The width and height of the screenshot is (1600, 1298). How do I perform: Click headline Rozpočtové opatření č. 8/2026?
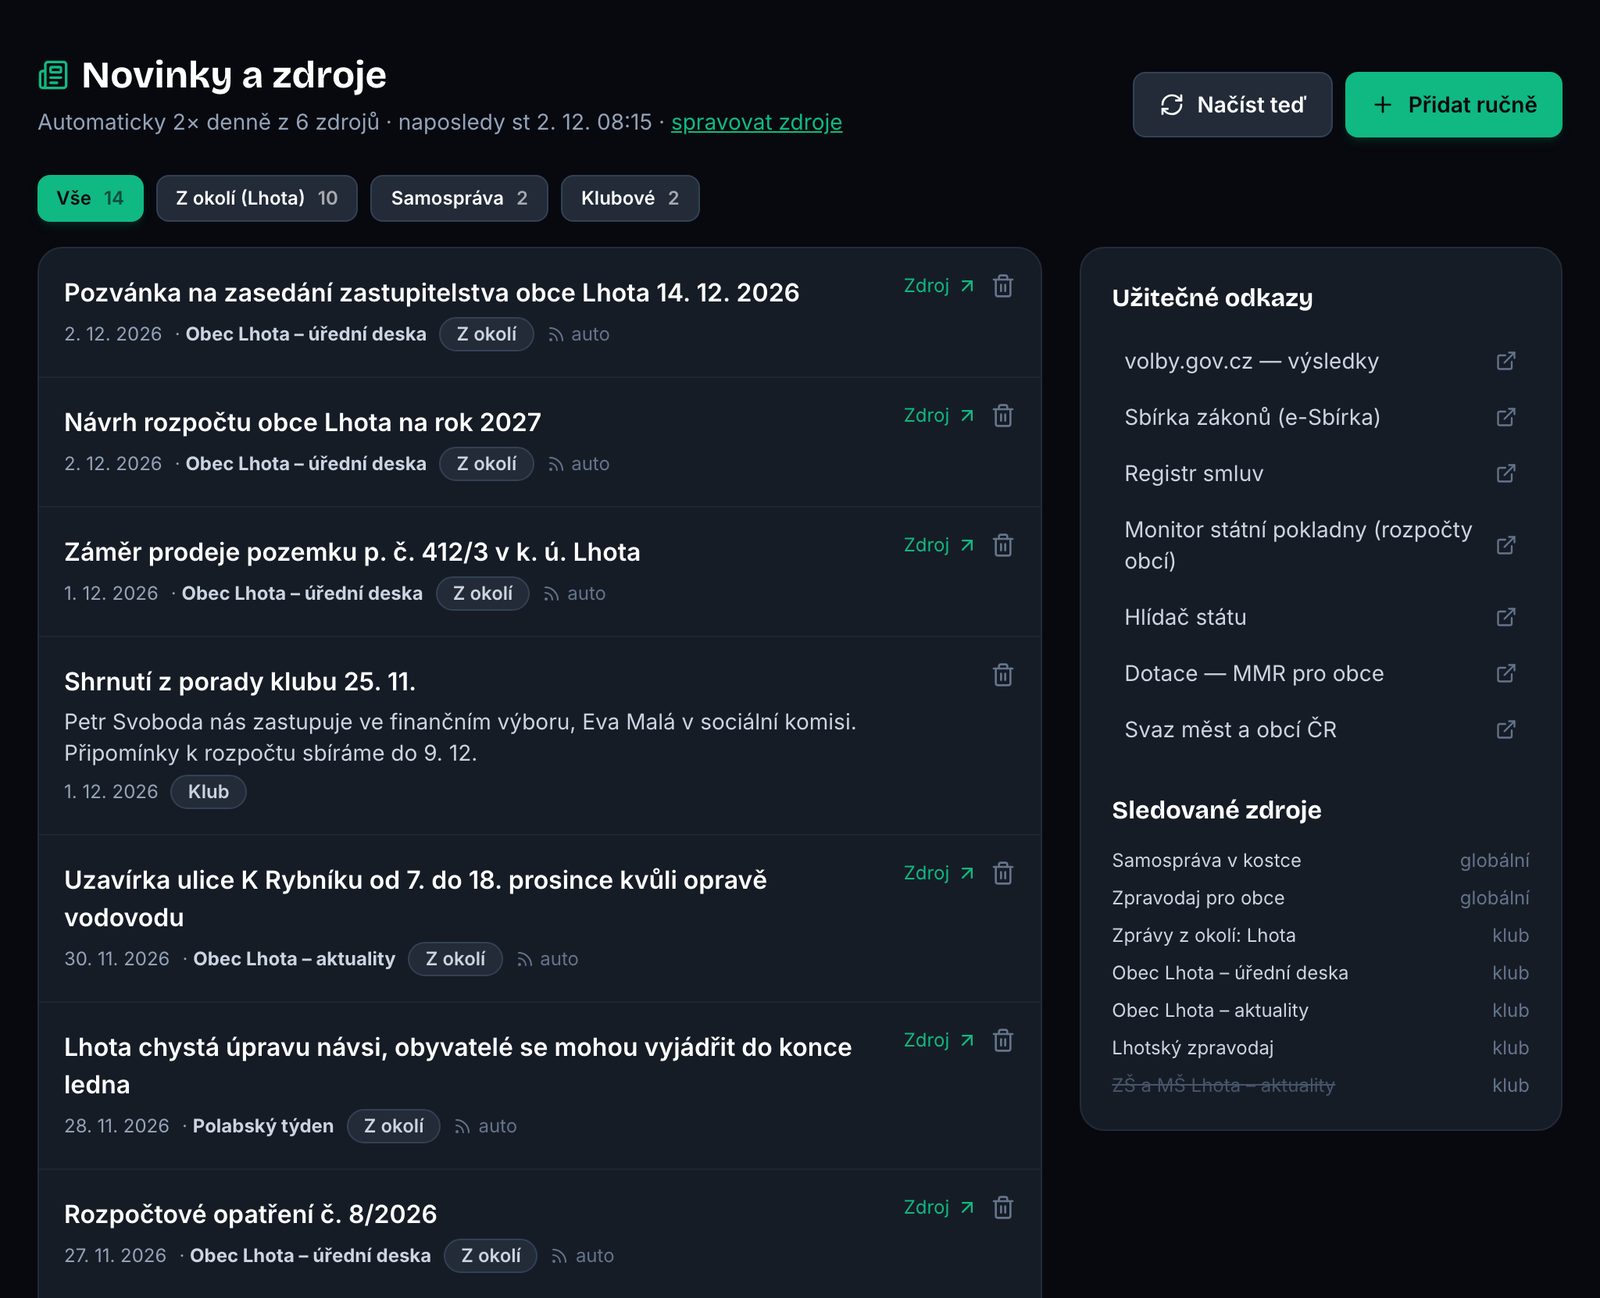250,1214
